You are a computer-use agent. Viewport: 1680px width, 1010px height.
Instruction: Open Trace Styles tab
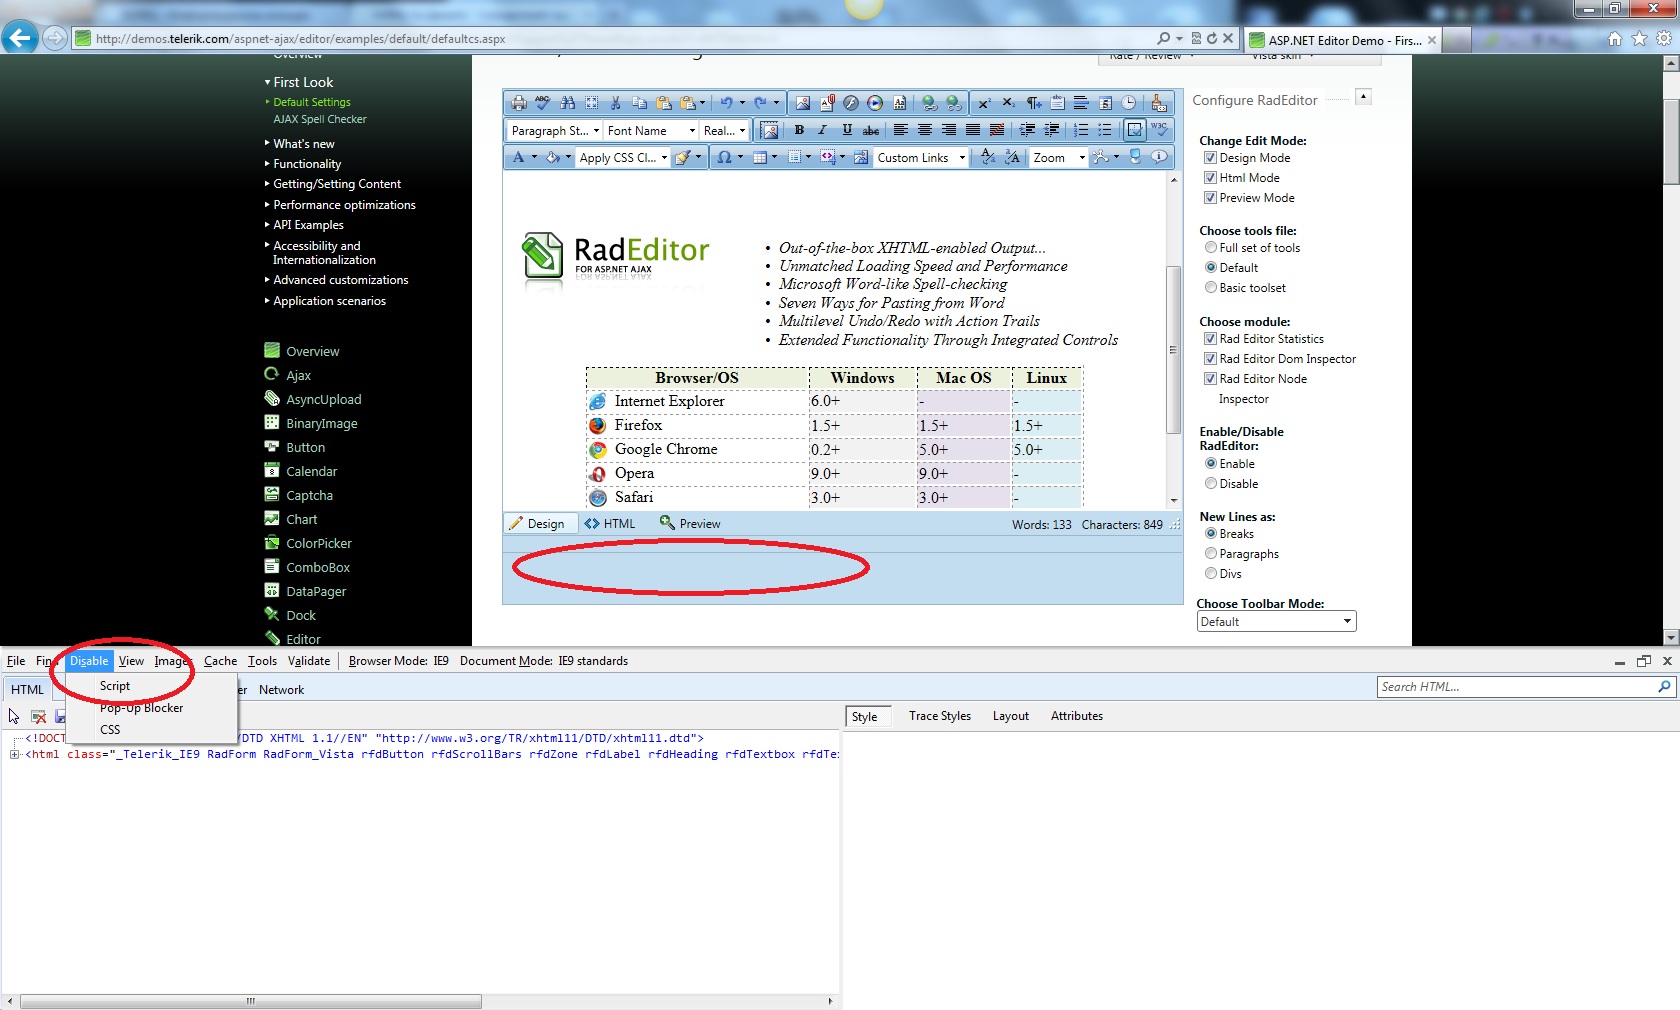coord(940,716)
